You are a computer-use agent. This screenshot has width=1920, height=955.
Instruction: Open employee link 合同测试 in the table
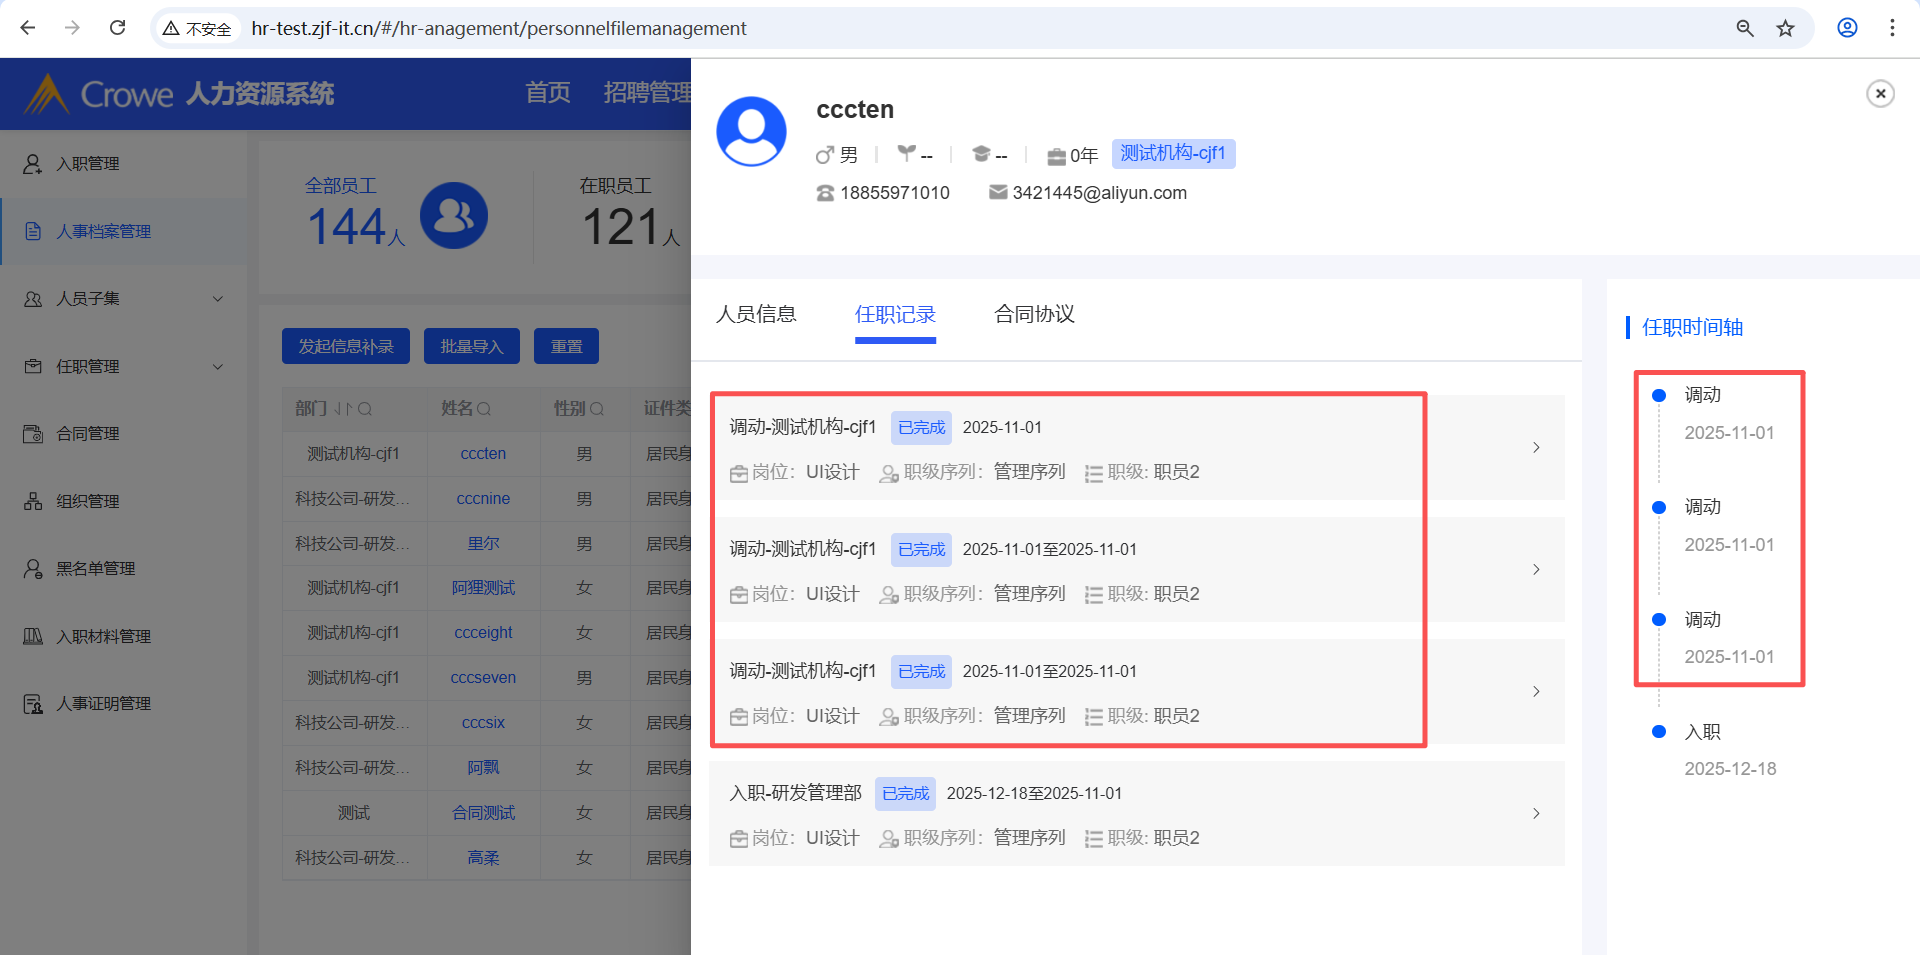coord(483,813)
